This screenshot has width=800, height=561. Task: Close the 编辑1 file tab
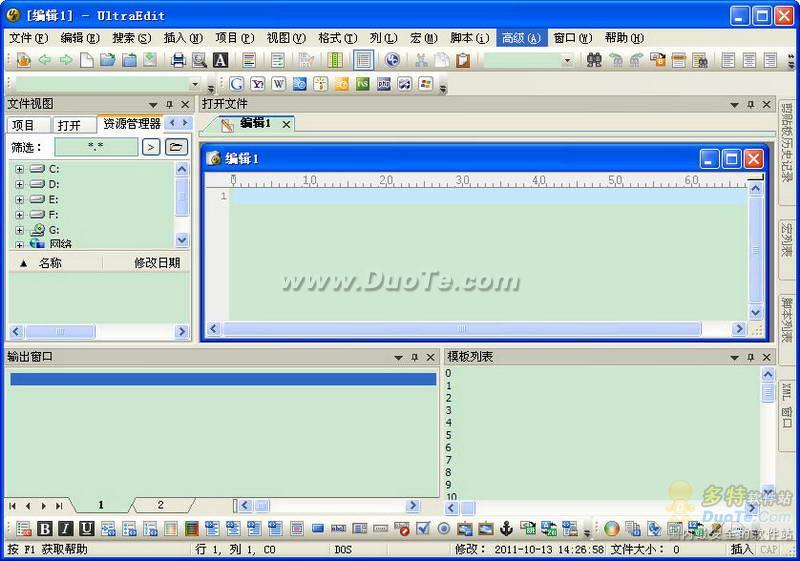(x=287, y=124)
